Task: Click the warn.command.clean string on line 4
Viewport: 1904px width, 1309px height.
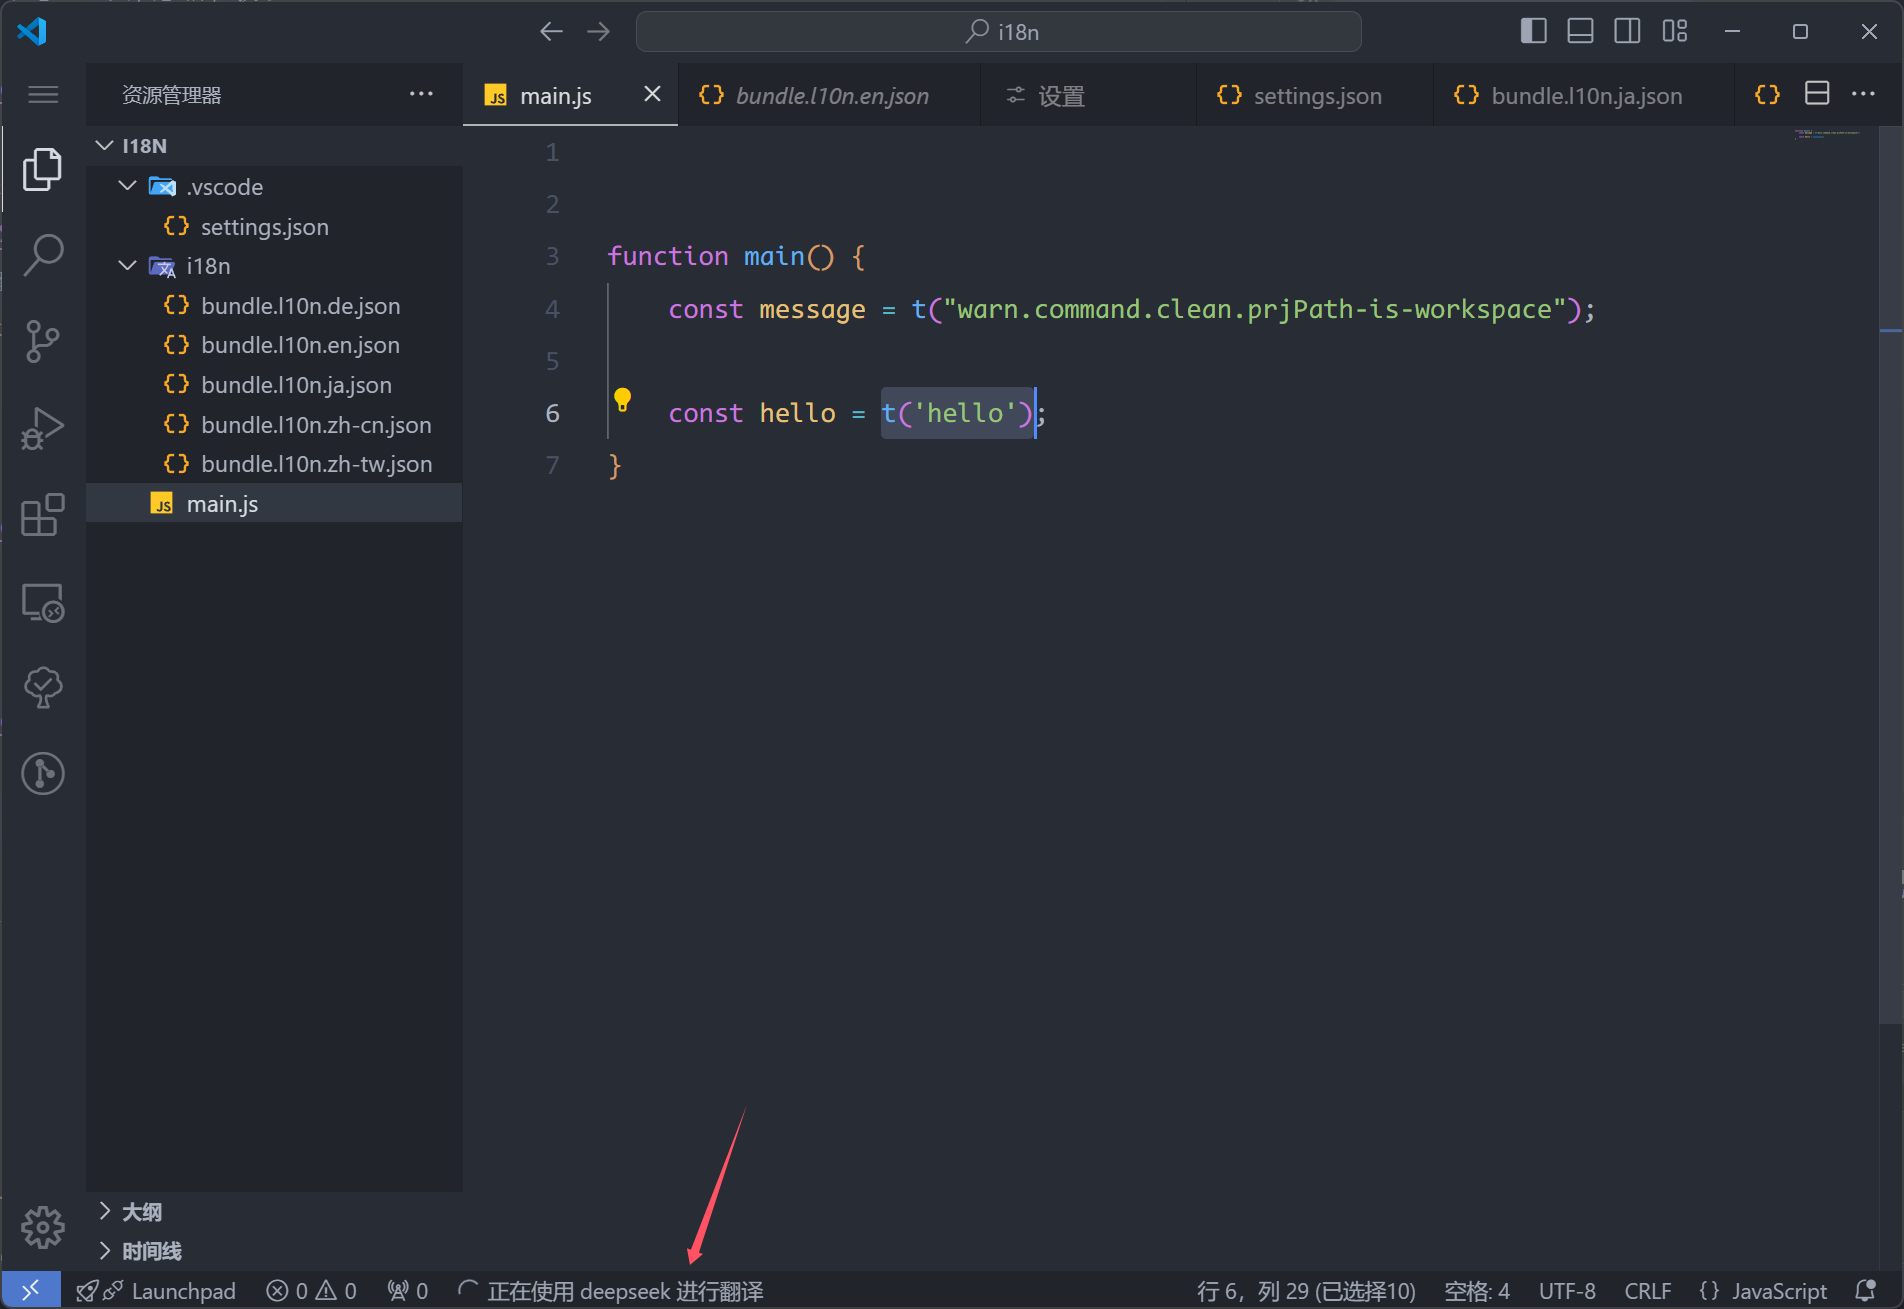Action: tap(1254, 309)
